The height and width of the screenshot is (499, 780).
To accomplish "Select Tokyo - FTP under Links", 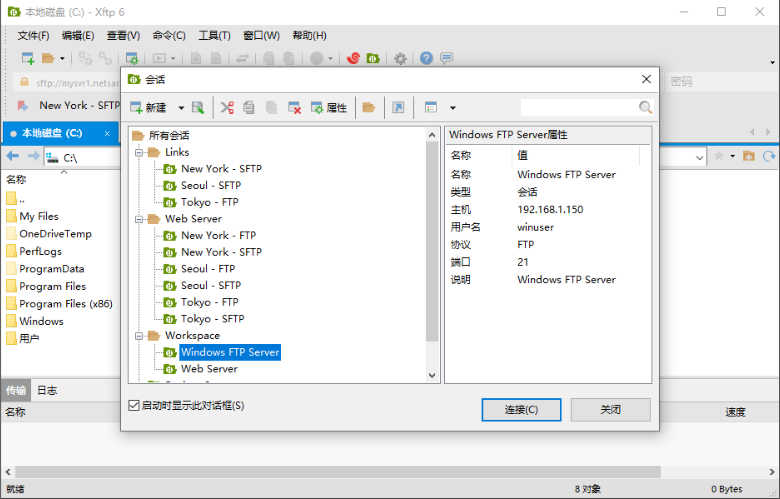I will pos(209,202).
